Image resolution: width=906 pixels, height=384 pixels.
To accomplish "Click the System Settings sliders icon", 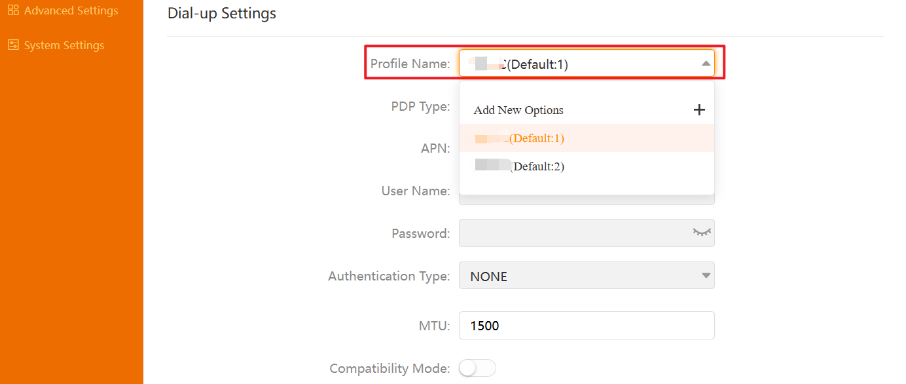I will tap(13, 45).
